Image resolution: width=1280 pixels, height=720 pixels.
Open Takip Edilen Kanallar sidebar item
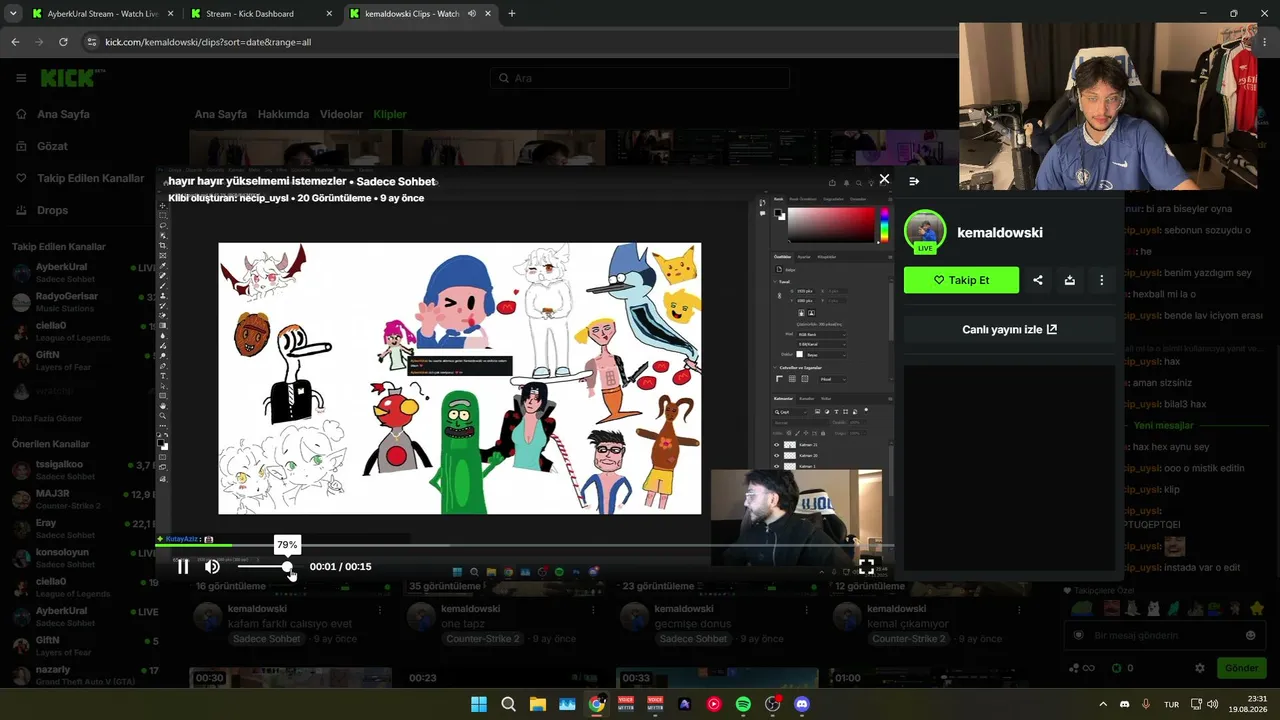tap(90, 178)
